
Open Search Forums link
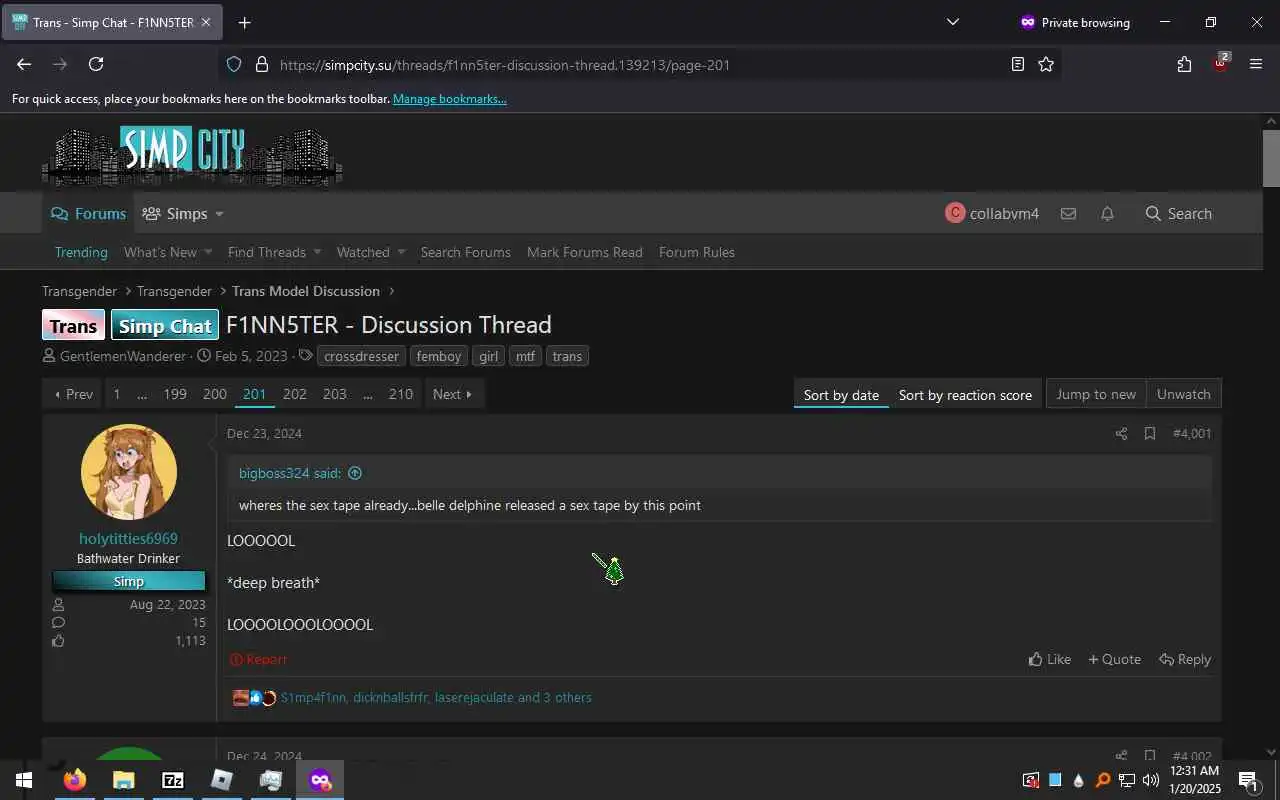pyautogui.click(x=466, y=252)
